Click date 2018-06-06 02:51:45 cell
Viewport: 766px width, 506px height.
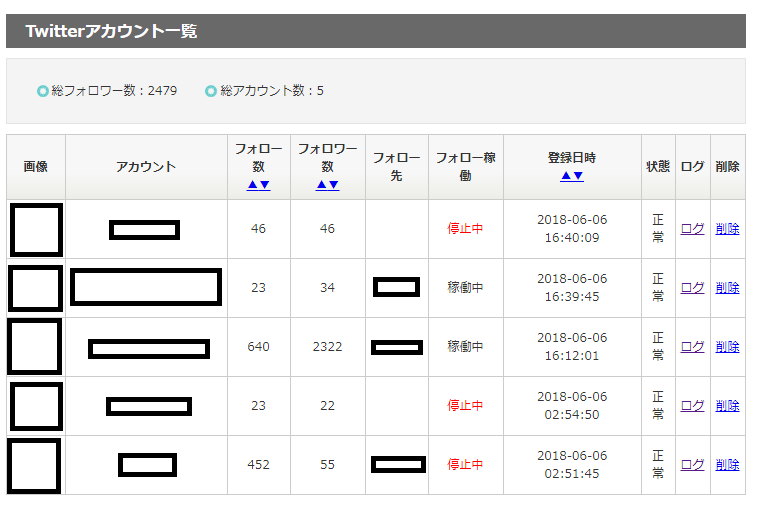point(572,464)
